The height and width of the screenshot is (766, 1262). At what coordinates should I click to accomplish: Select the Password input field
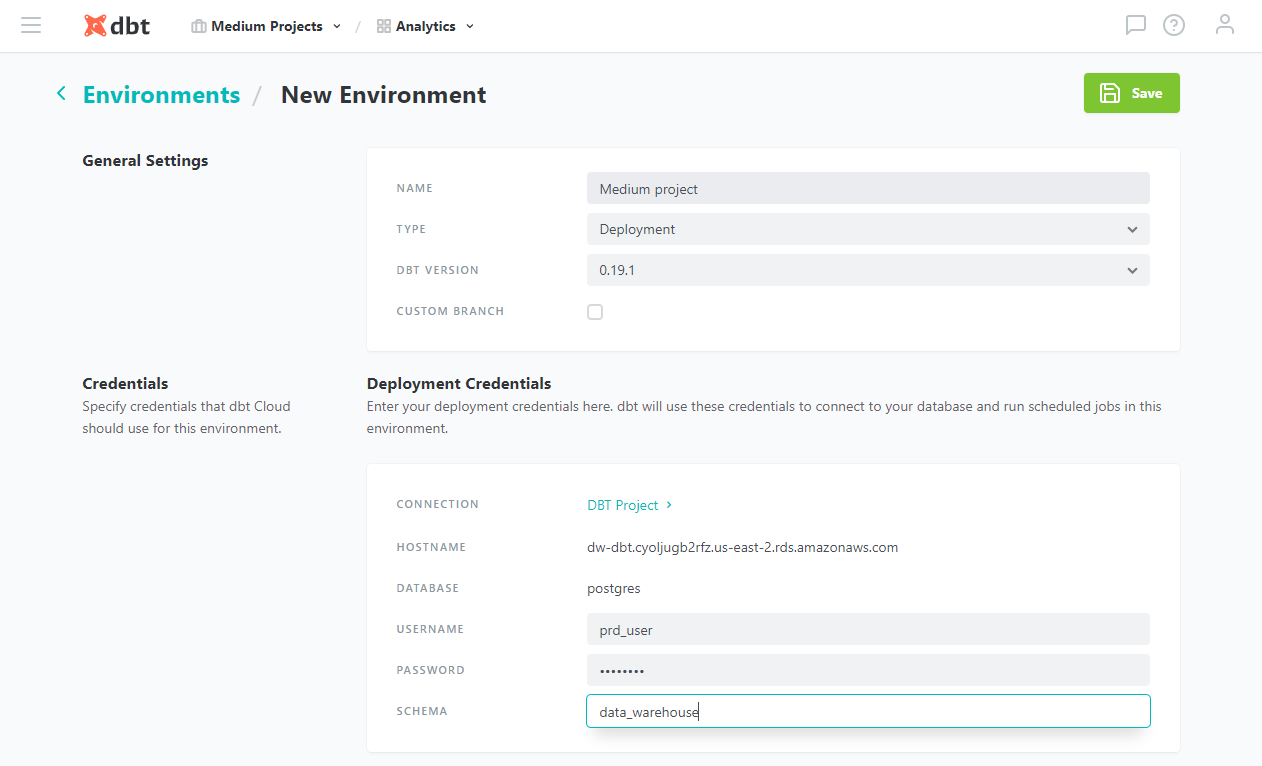(867, 670)
